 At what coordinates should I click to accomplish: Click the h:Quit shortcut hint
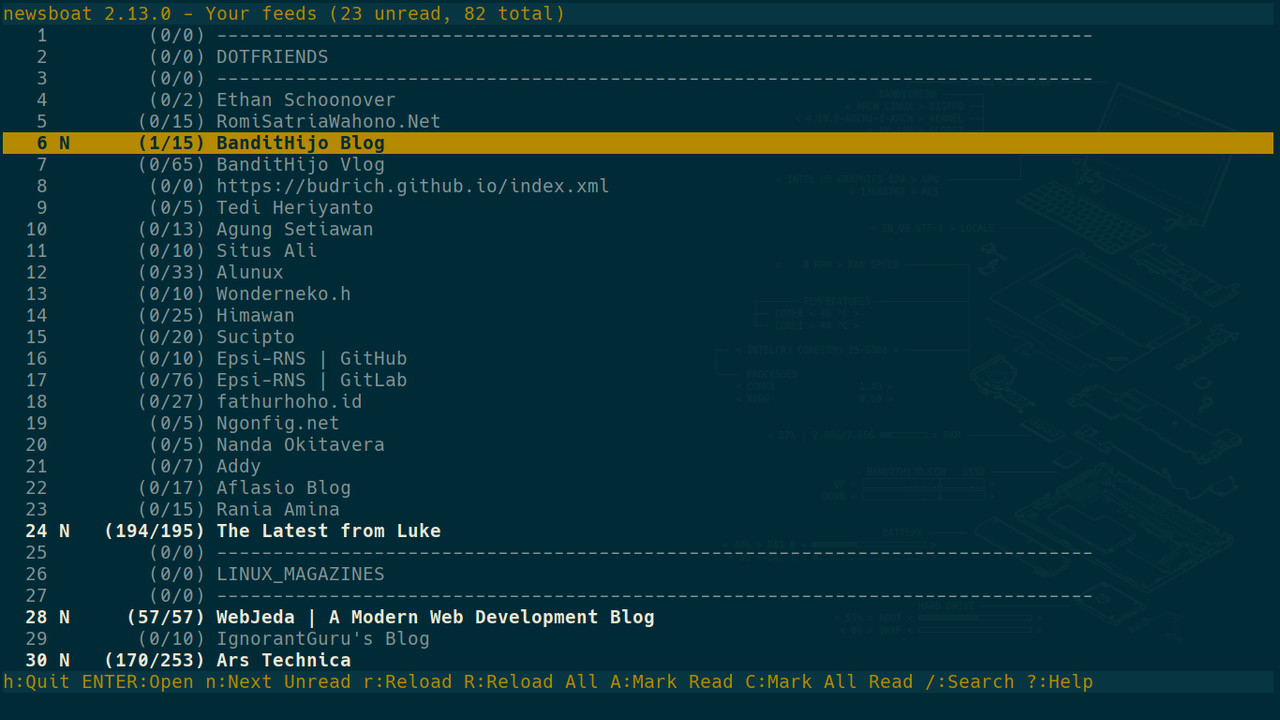[37, 682]
